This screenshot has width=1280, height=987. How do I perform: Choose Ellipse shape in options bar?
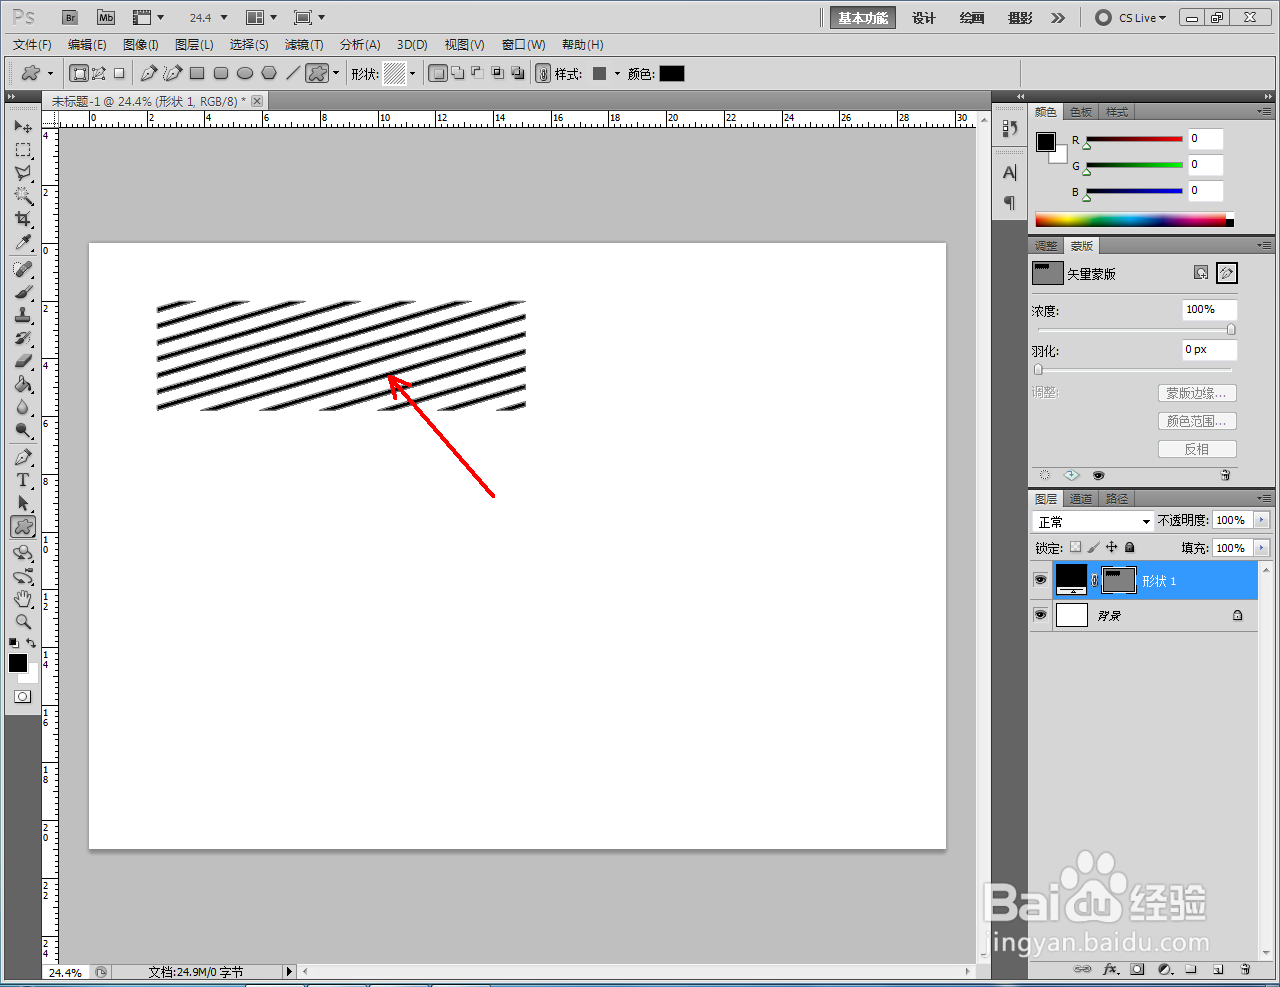[x=245, y=73]
